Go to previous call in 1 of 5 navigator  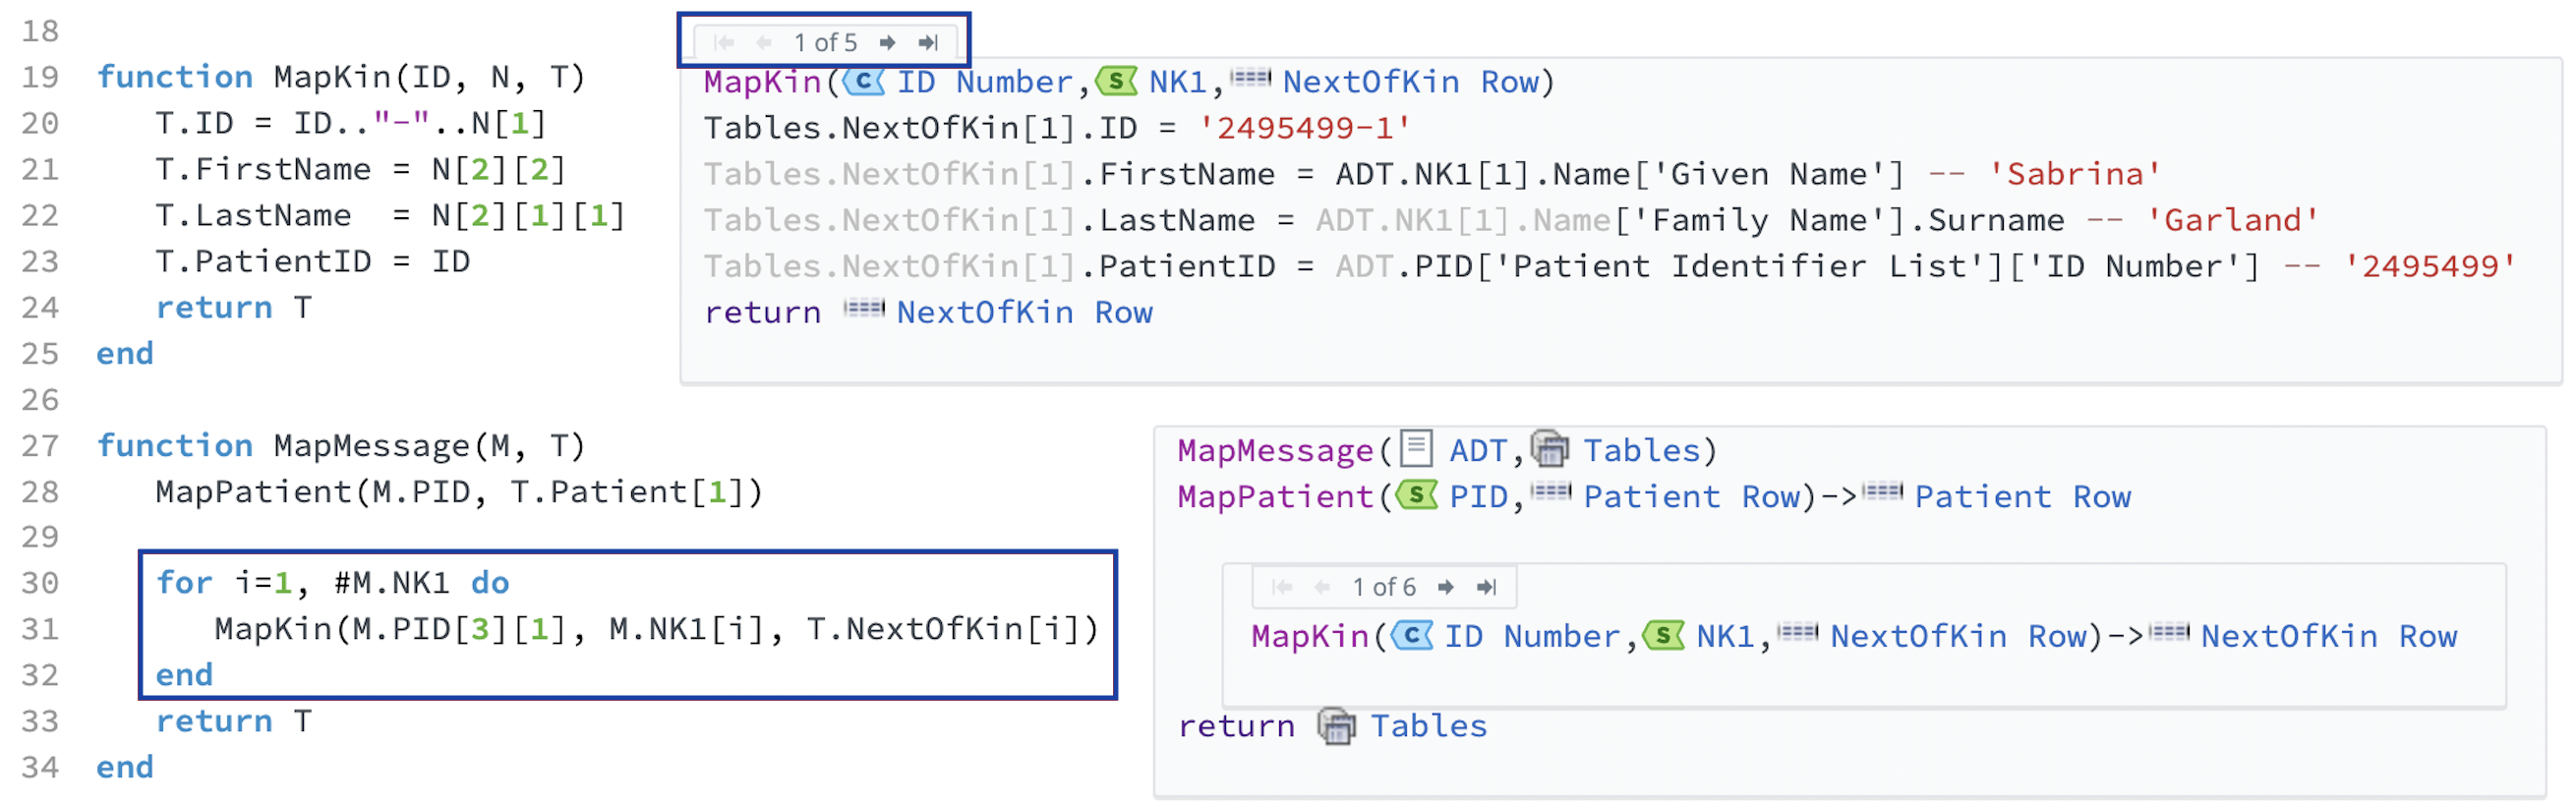click(764, 42)
